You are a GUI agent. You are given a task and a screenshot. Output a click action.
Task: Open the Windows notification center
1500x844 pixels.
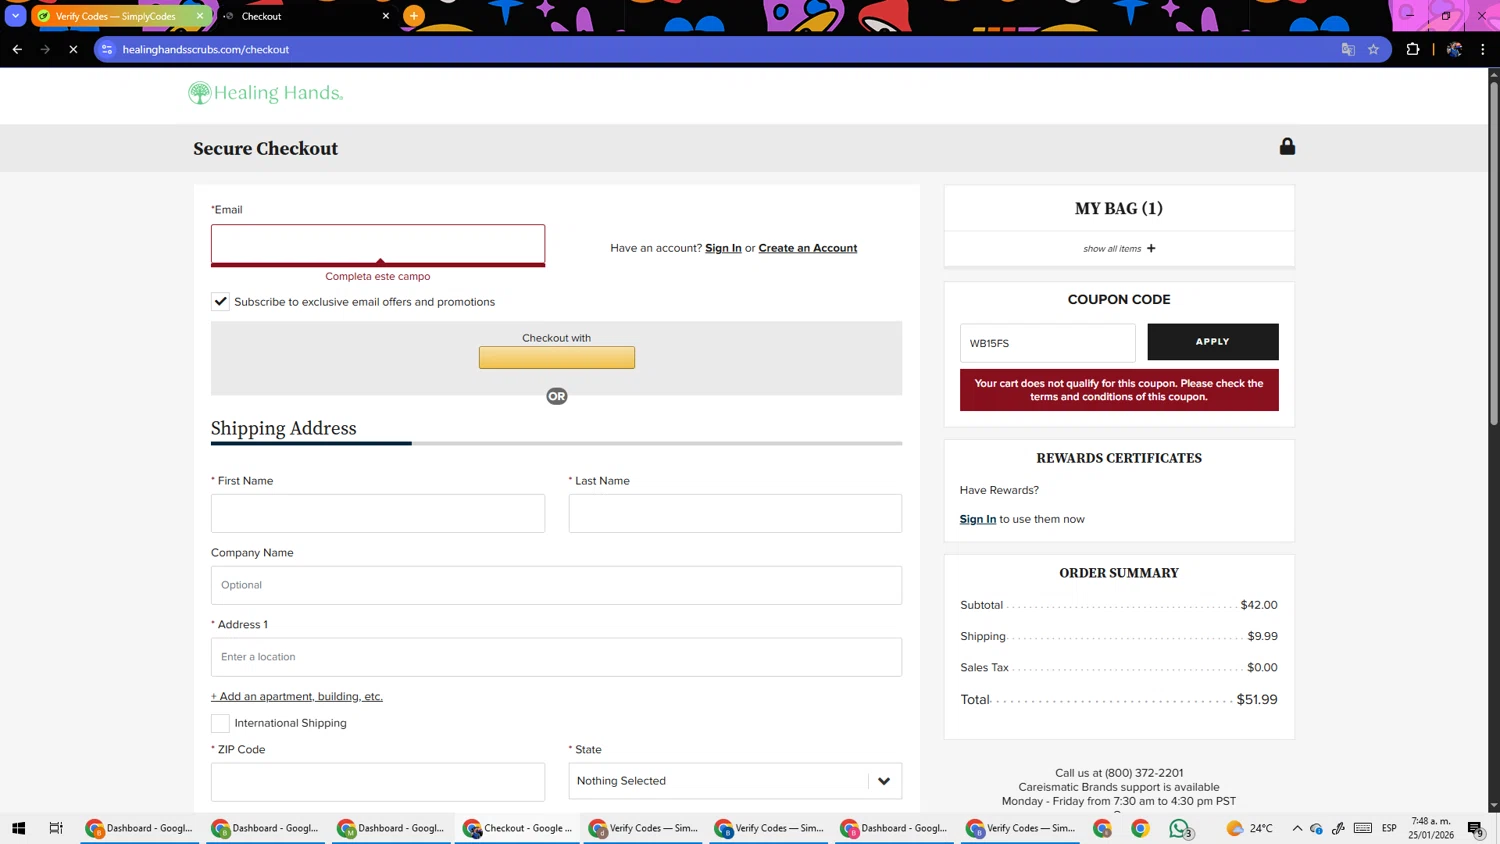[x=1476, y=828]
